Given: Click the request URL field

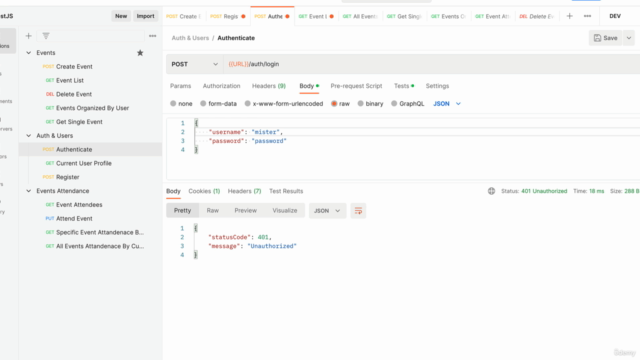Looking at the screenshot, I should pyautogui.click(x=431, y=64).
